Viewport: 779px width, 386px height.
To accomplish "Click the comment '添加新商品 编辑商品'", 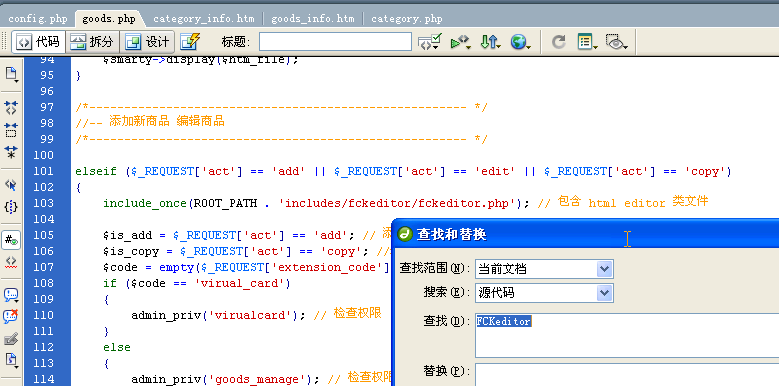I will [167, 121].
